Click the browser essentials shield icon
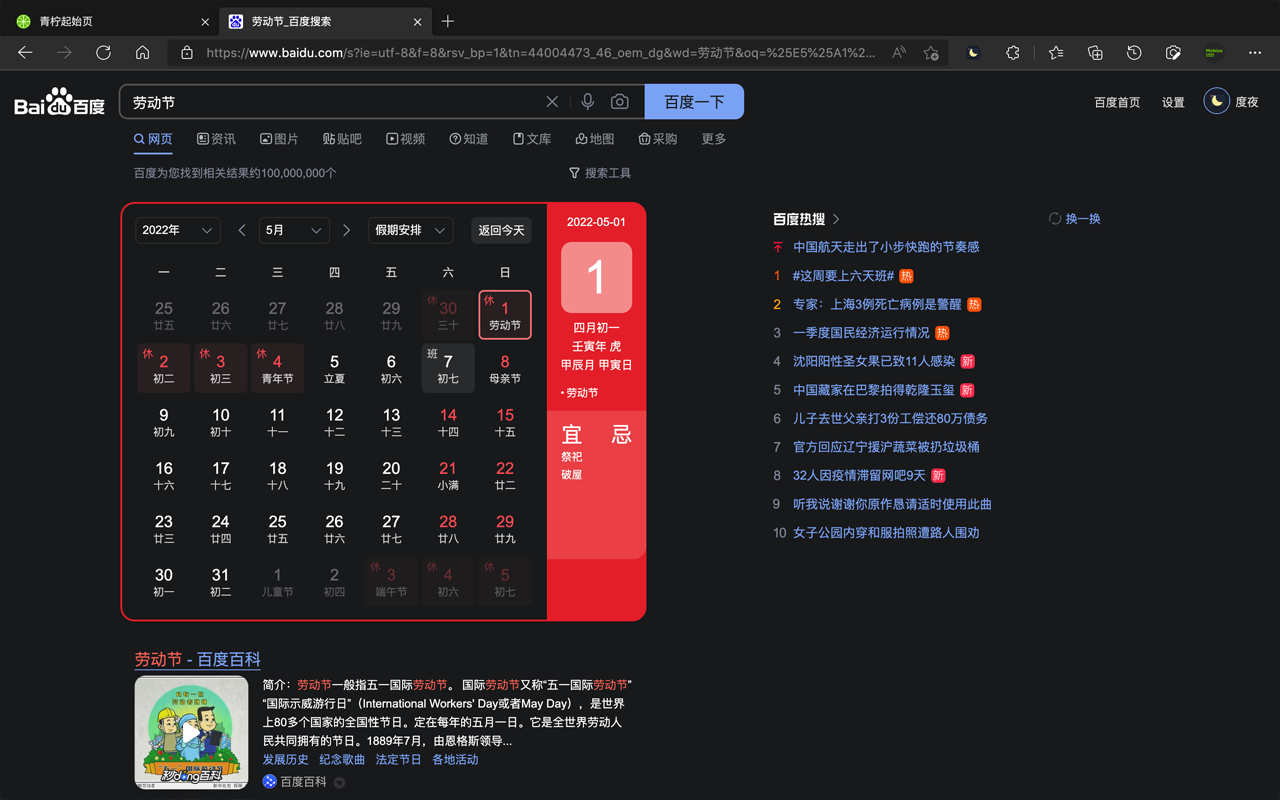The width and height of the screenshot is (1280, 800). pos(1173,53)
